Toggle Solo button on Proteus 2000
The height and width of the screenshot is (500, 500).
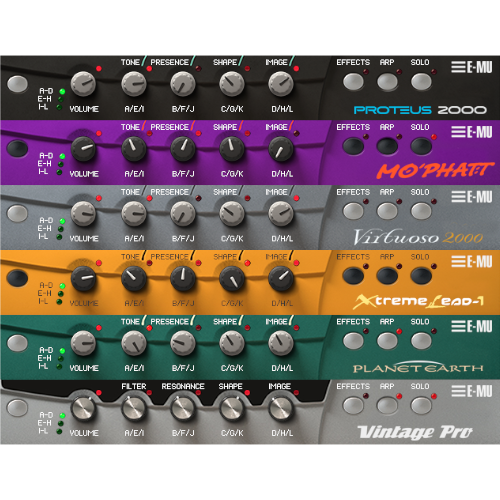421,82
